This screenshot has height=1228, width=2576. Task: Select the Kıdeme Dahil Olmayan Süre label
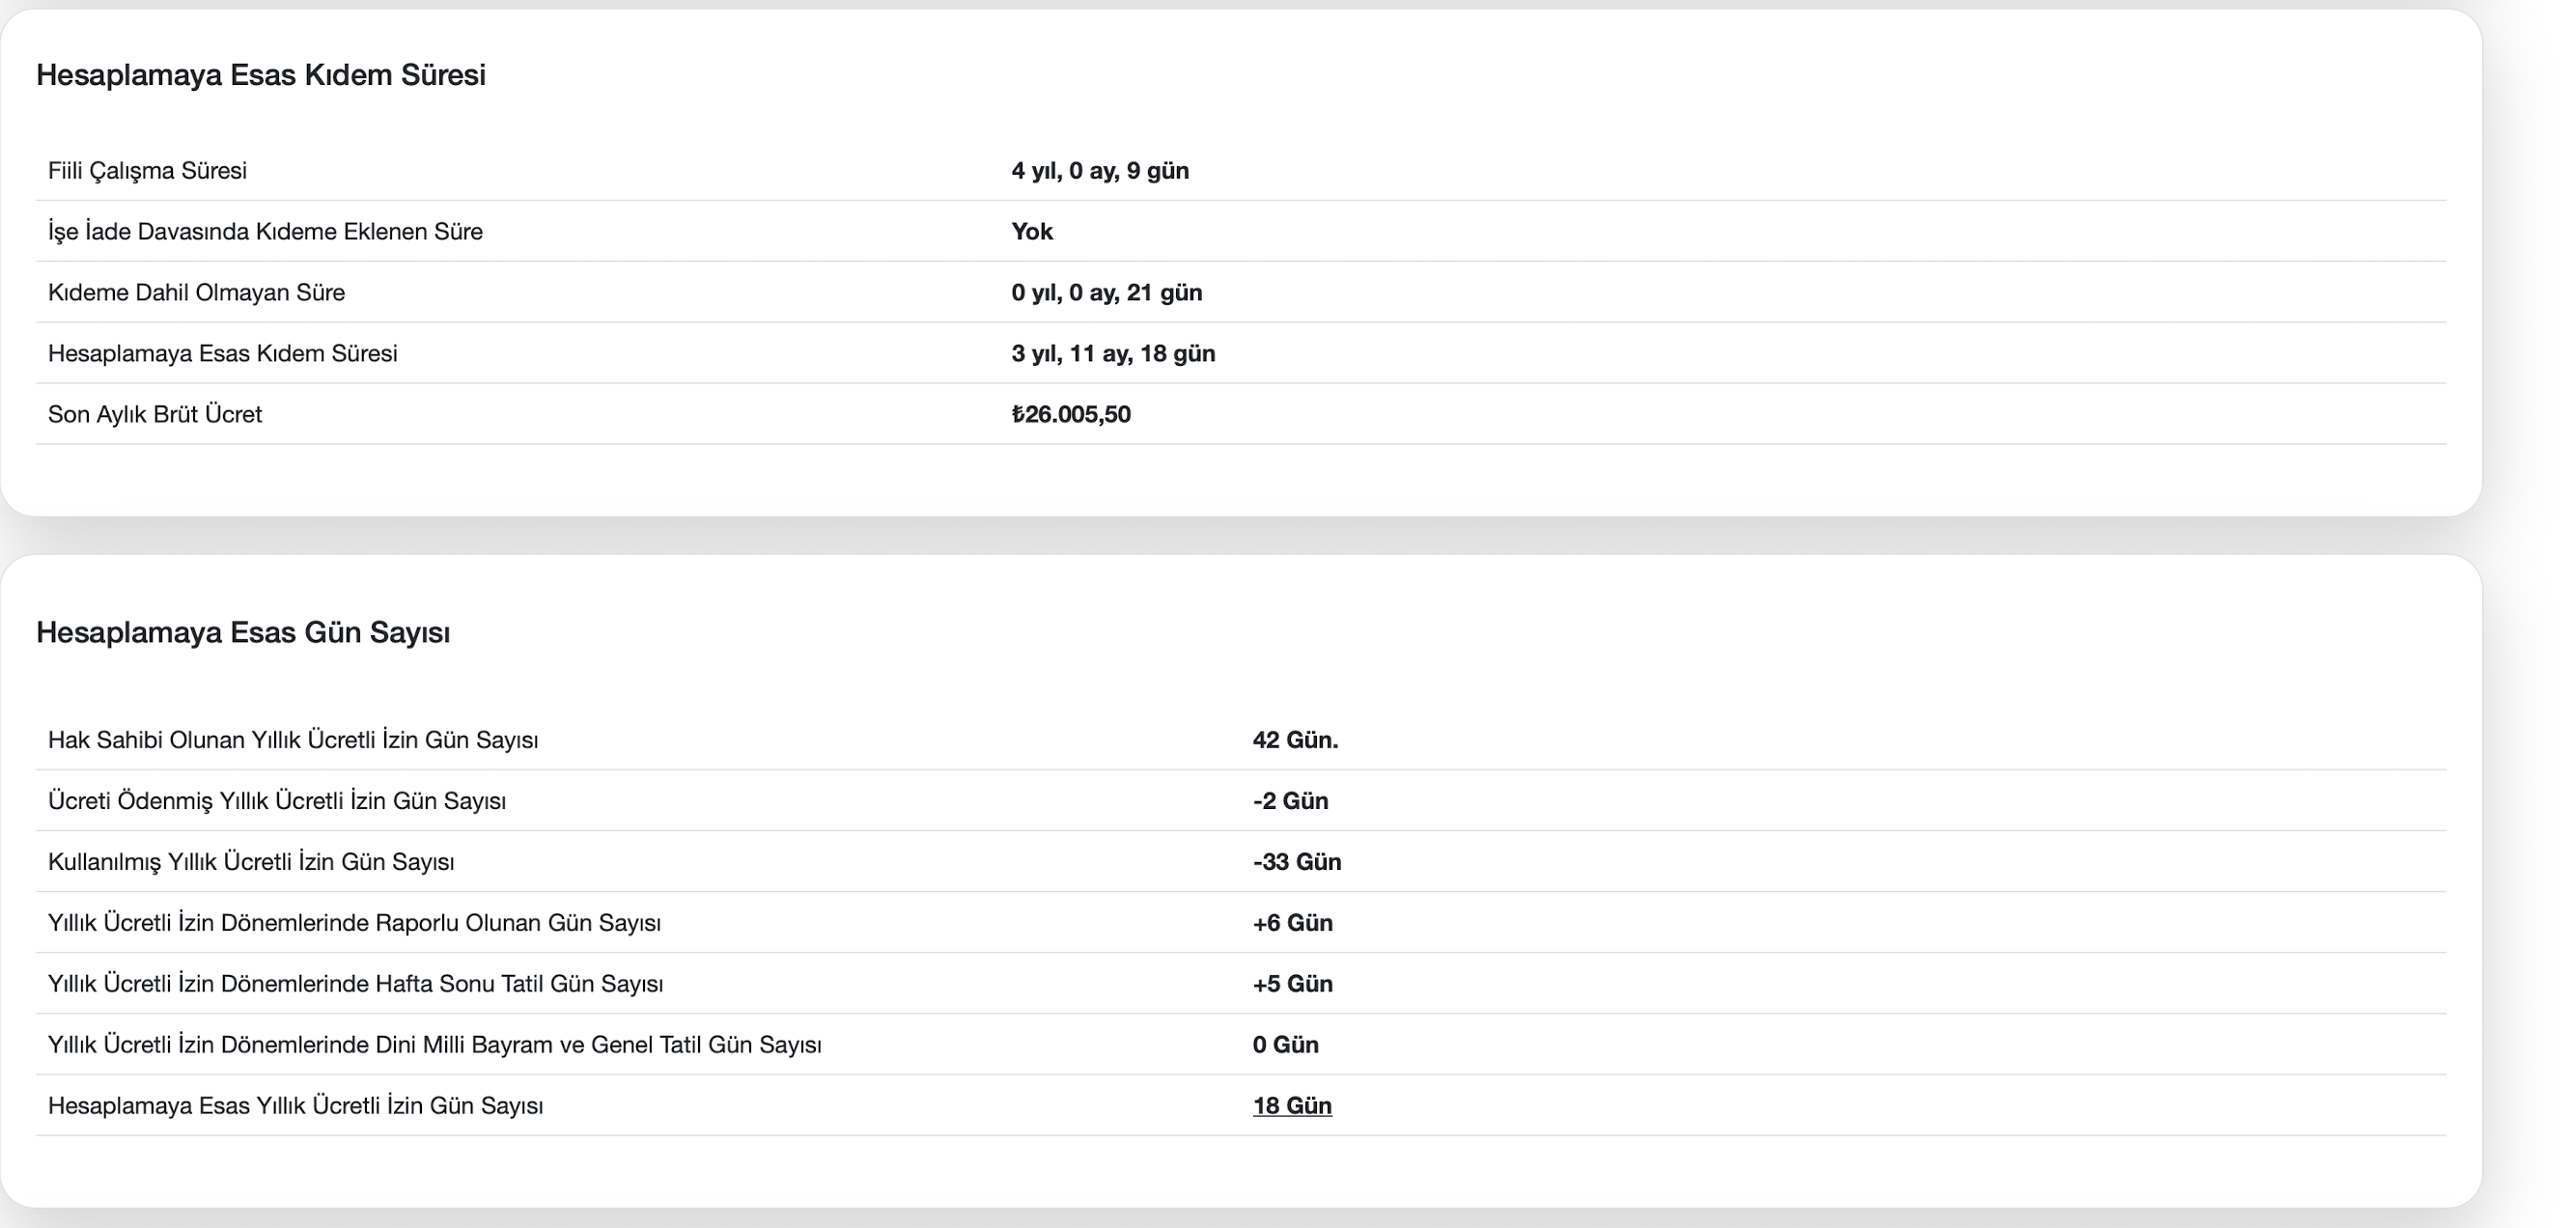[x=196, y=293]
